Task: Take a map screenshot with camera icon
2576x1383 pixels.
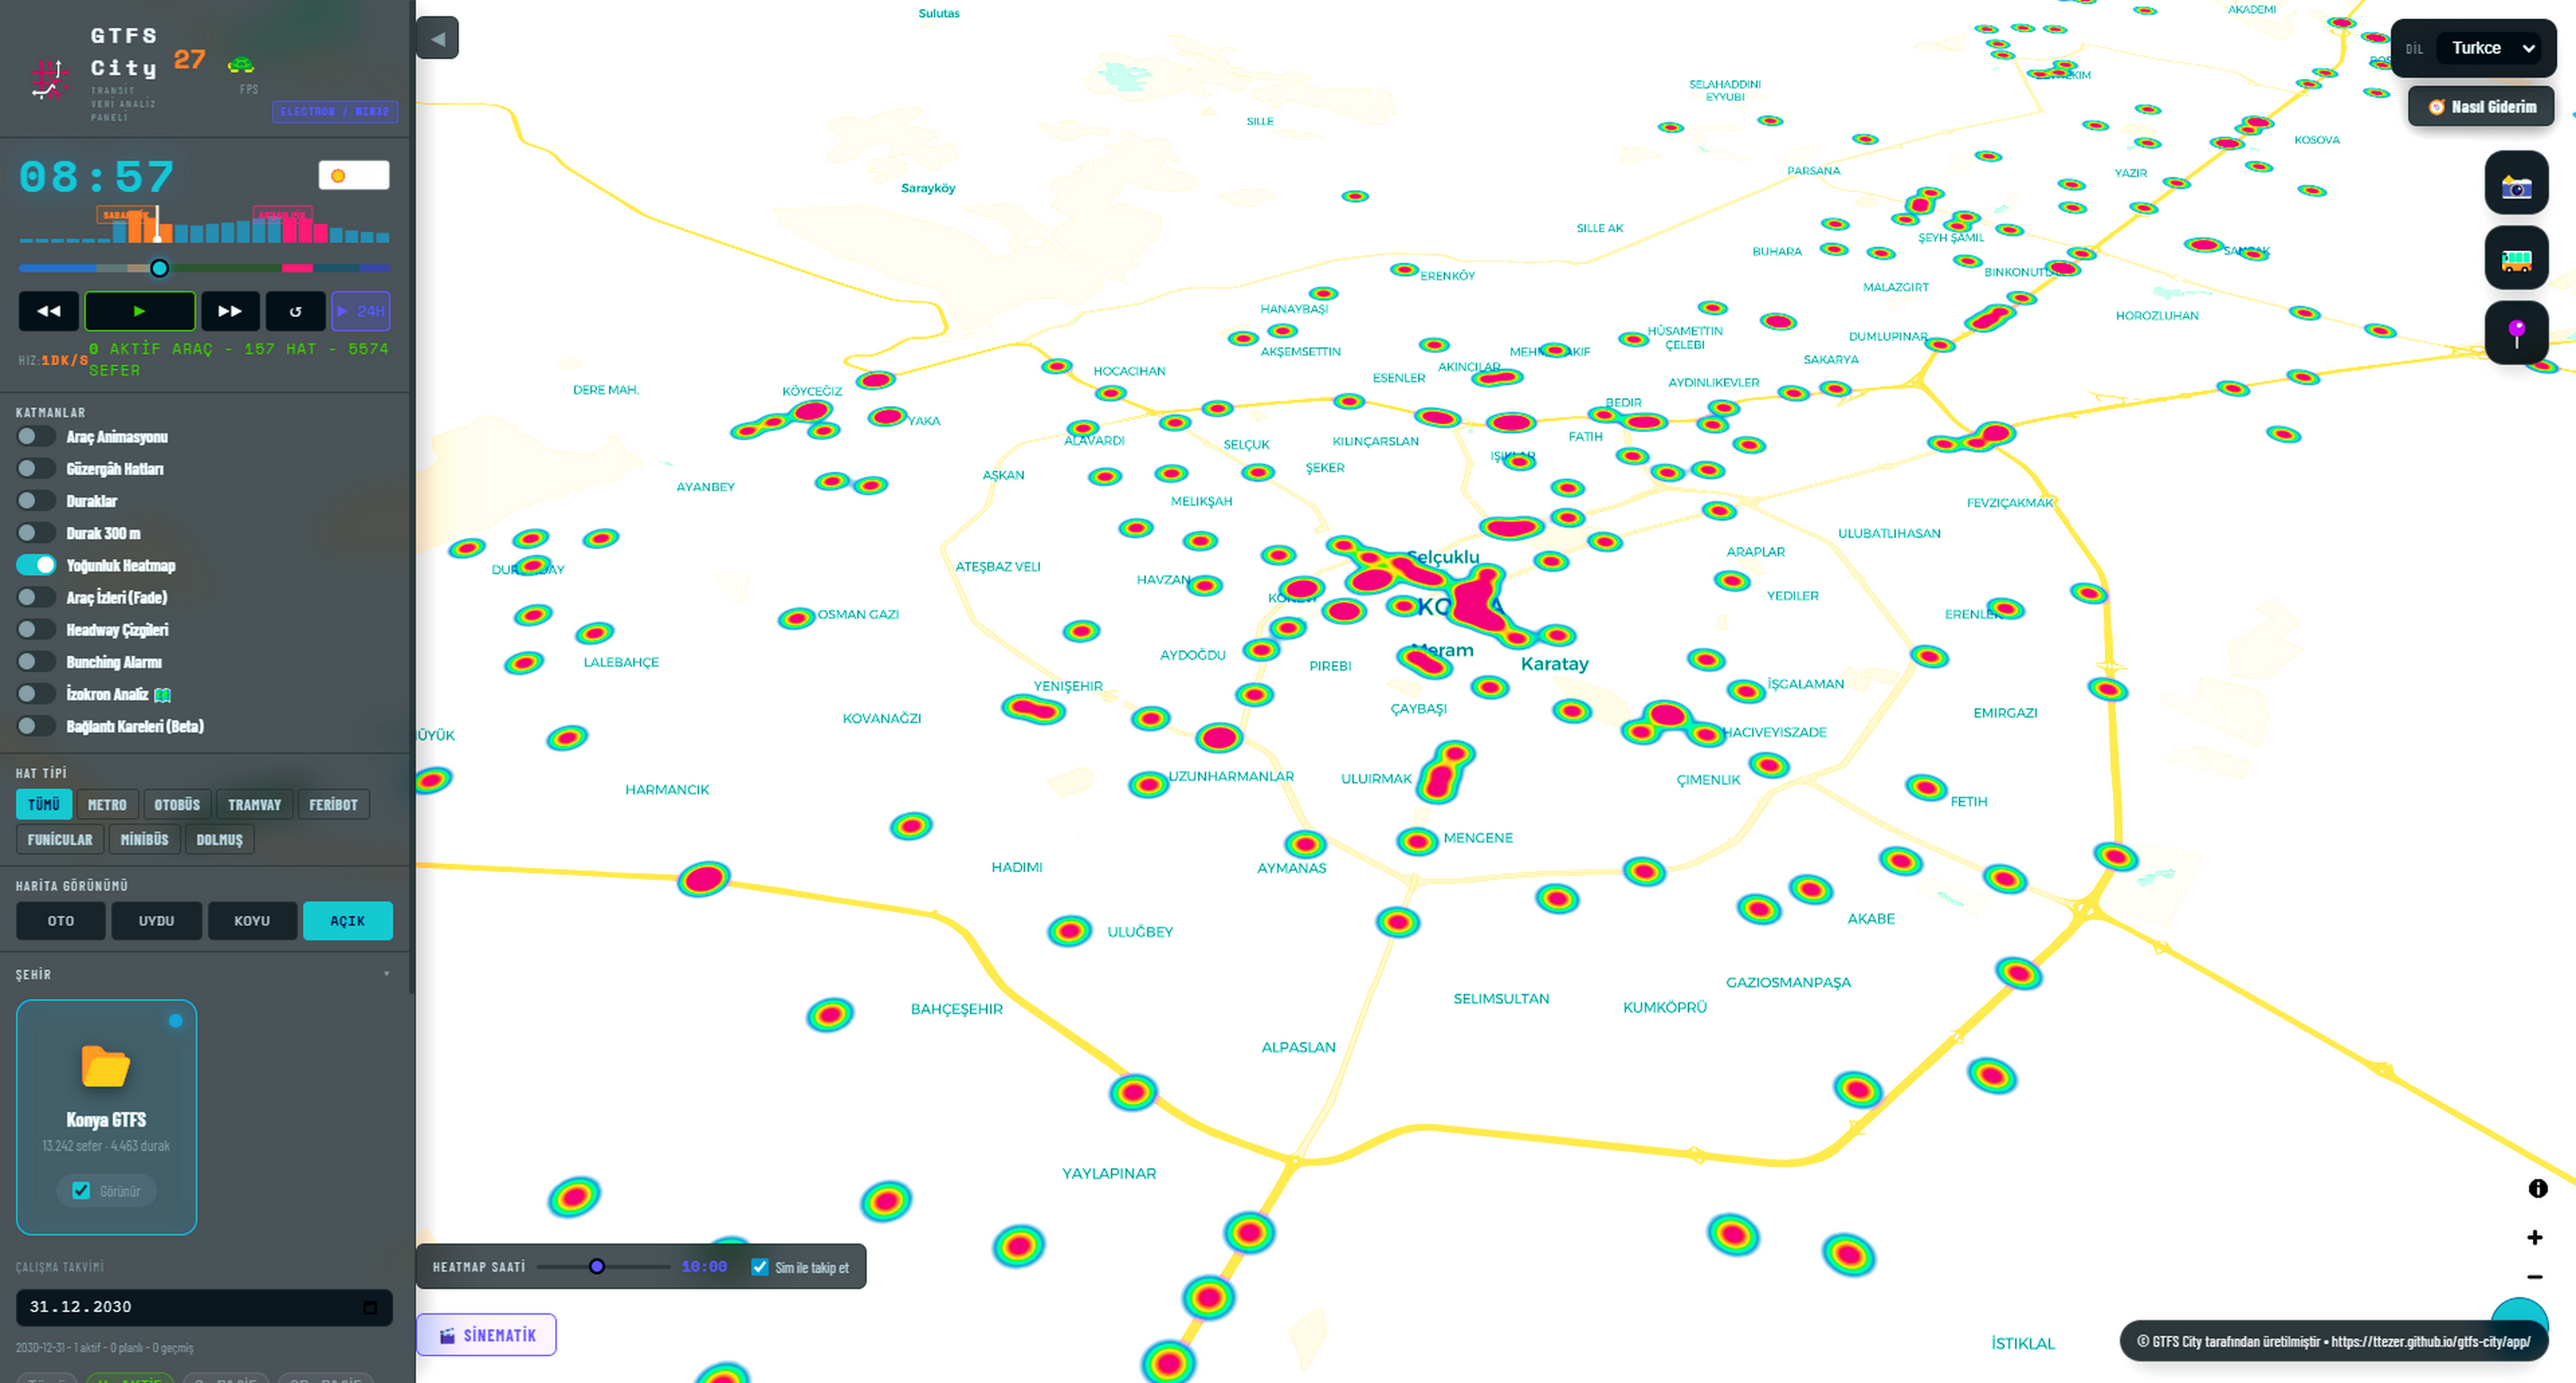Action: point(2516,183)
